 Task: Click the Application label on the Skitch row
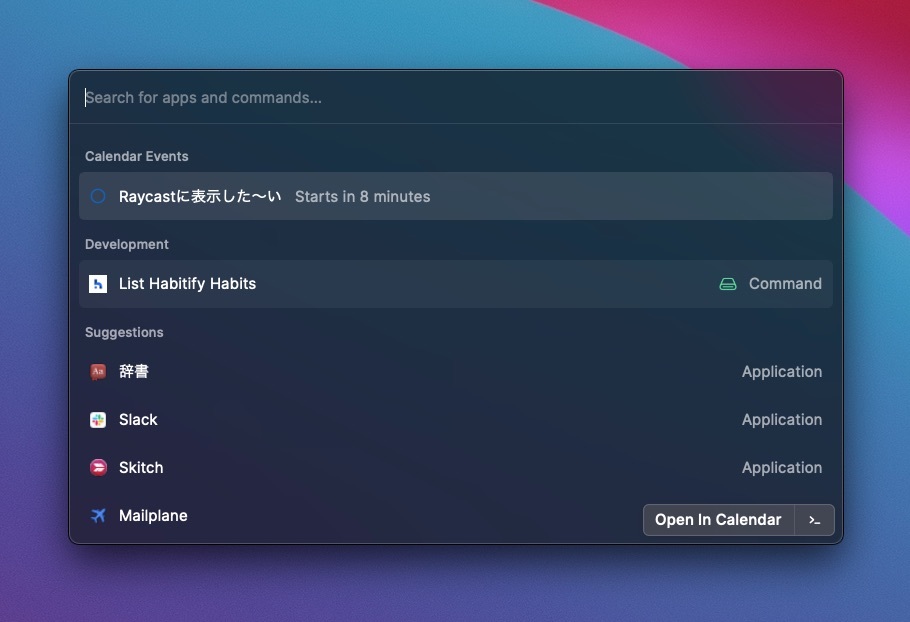(782, 468)
